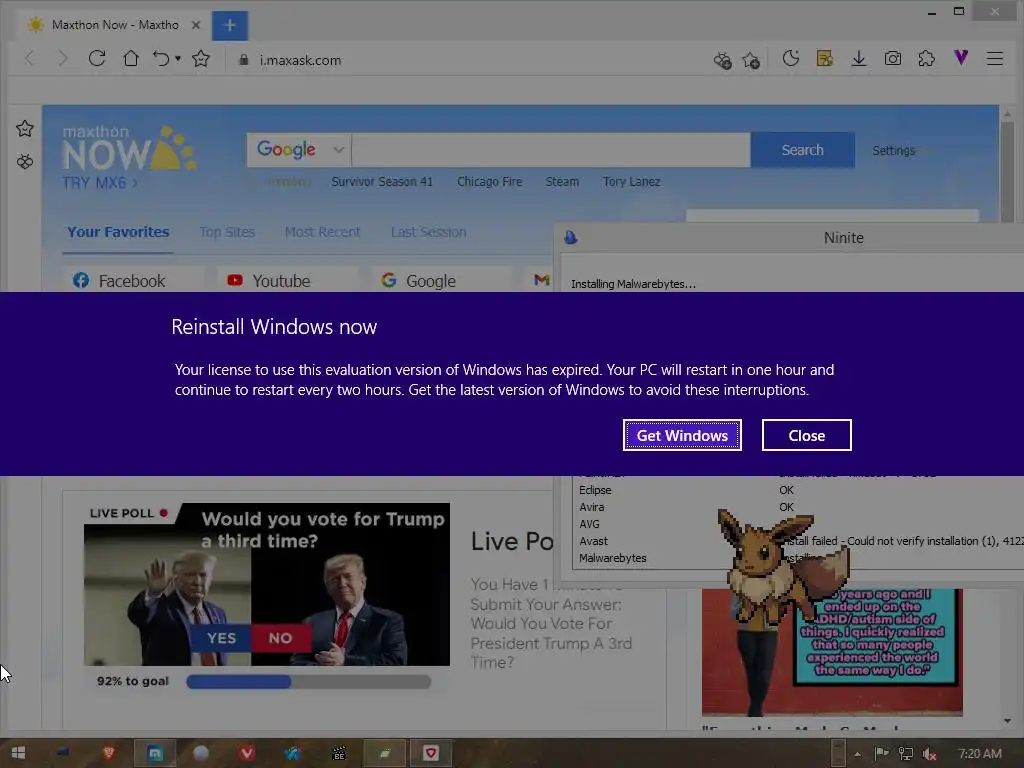The width and height of the screenshot is (1024, 768).
Task: Switch to Last Session tab
Action: [x=428, y=232]
